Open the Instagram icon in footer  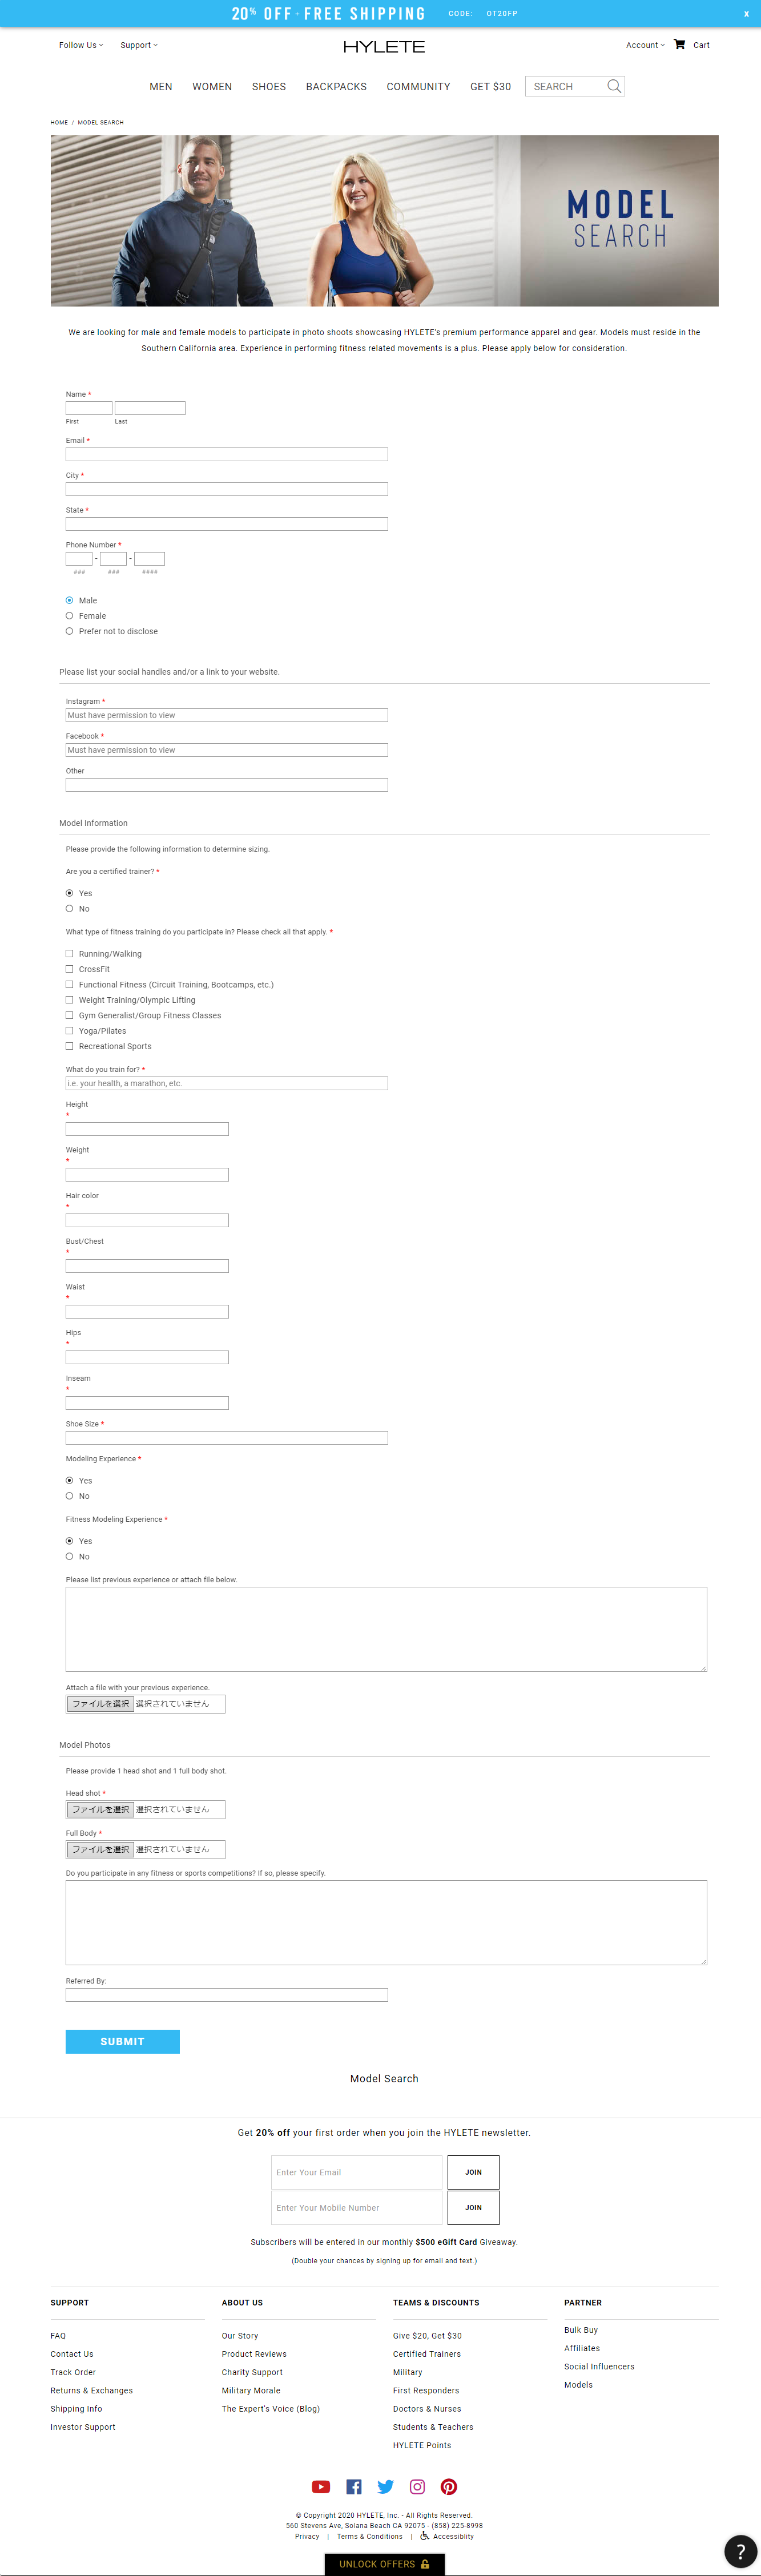tap(418, 2487)
